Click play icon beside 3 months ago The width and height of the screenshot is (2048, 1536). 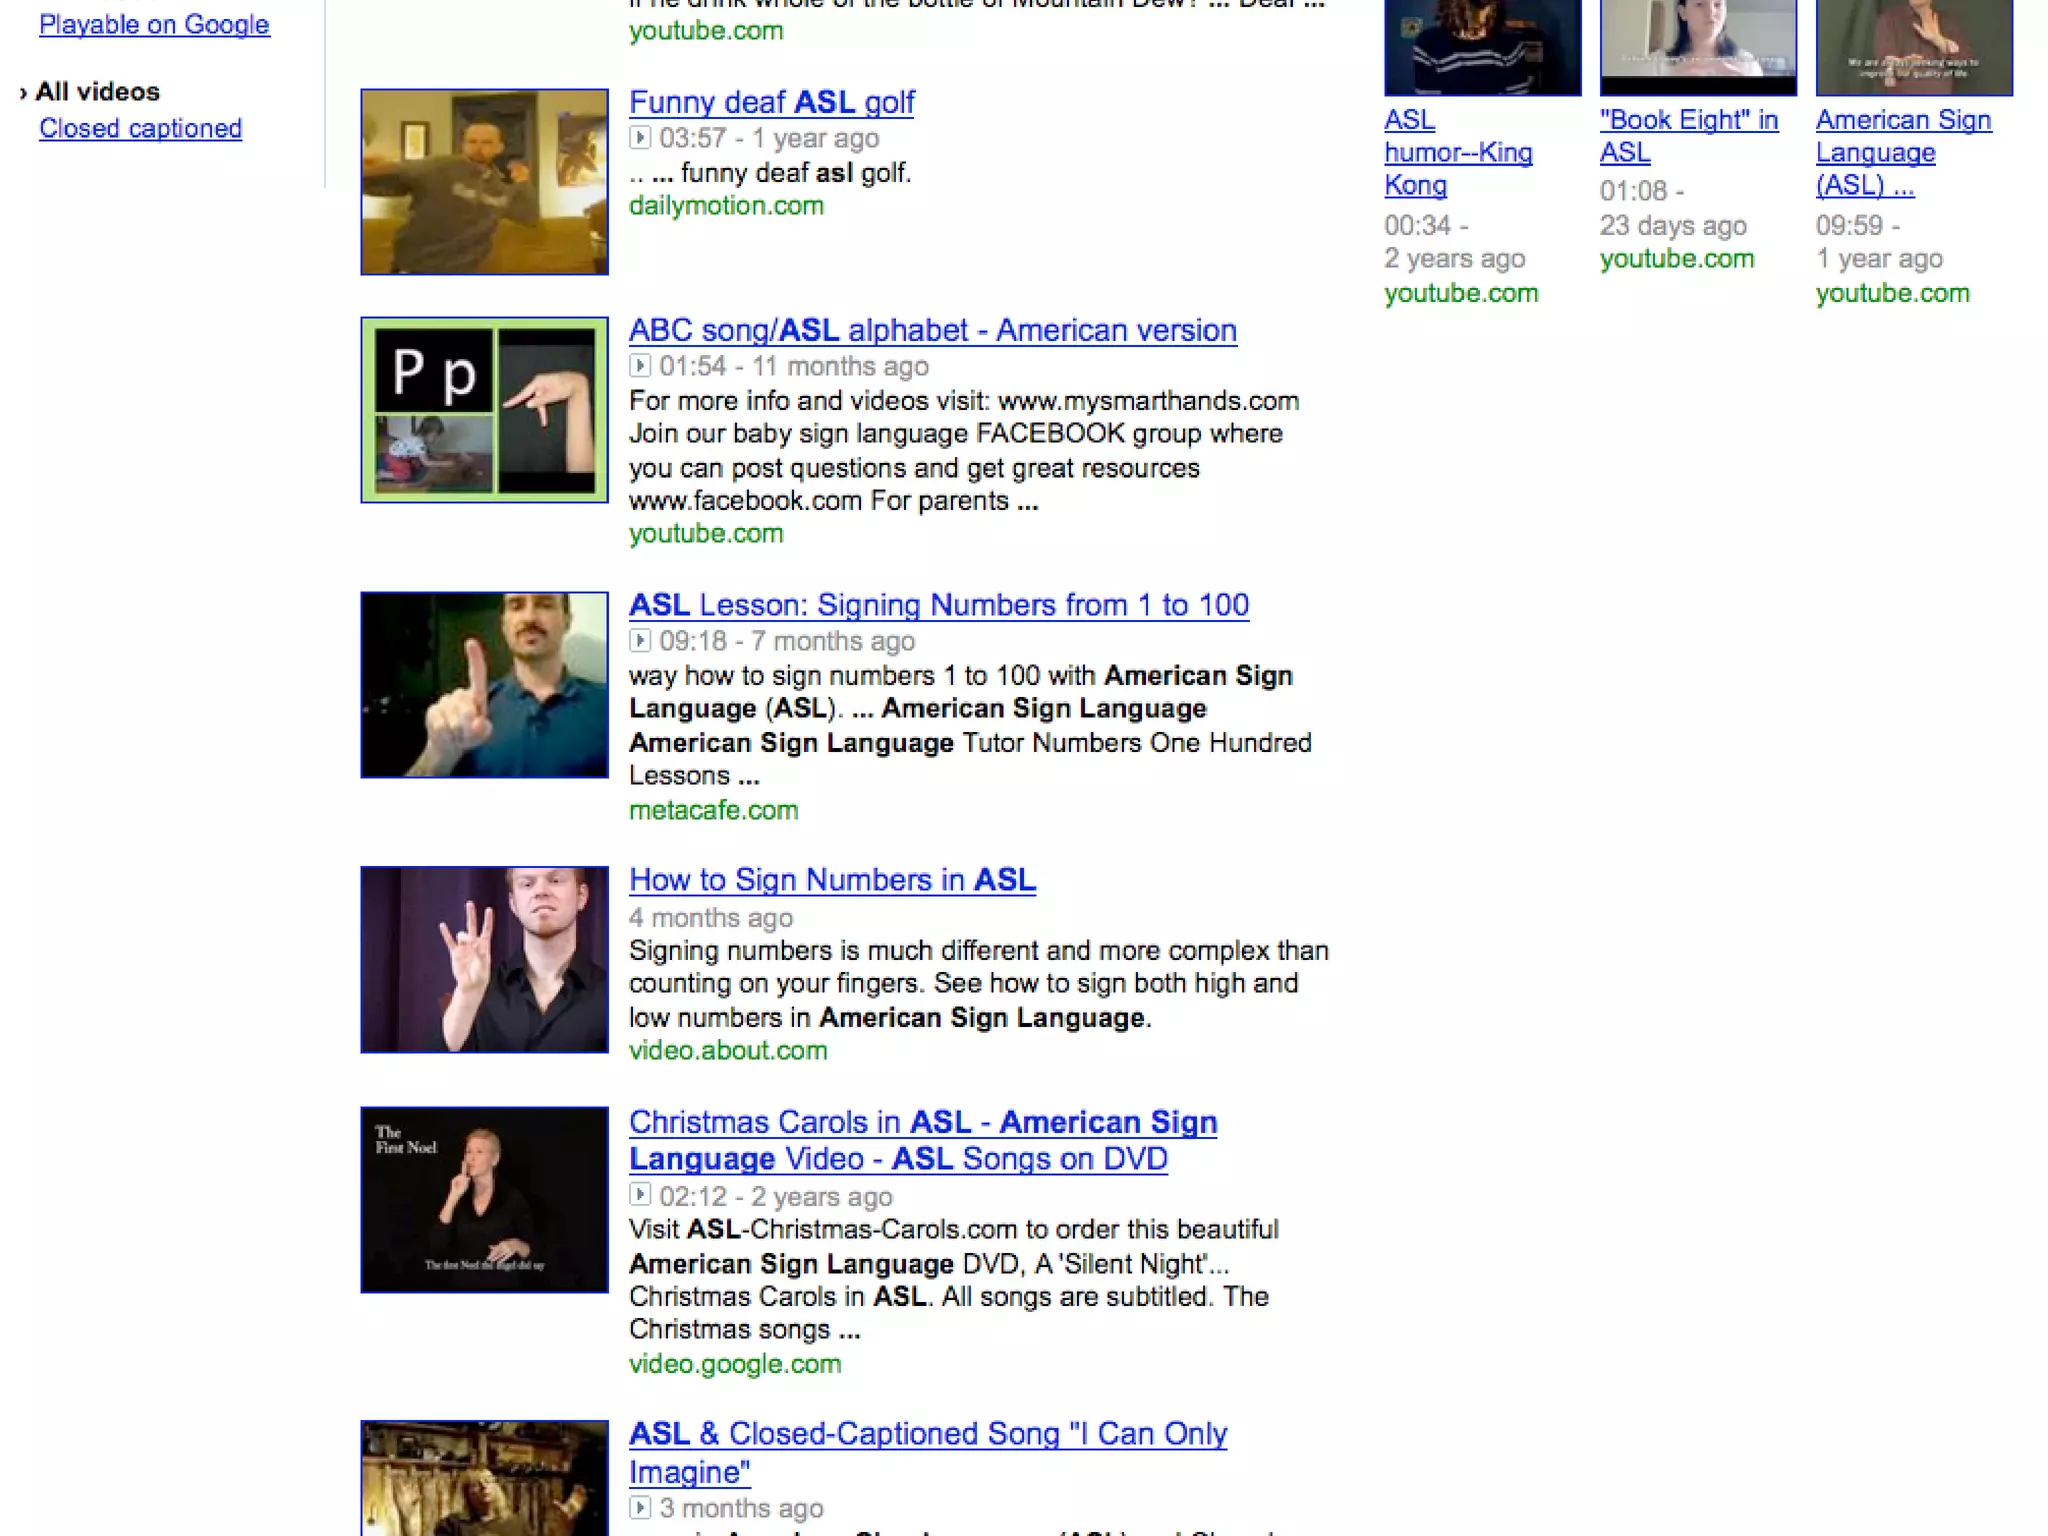click(x=640, y=1507)
